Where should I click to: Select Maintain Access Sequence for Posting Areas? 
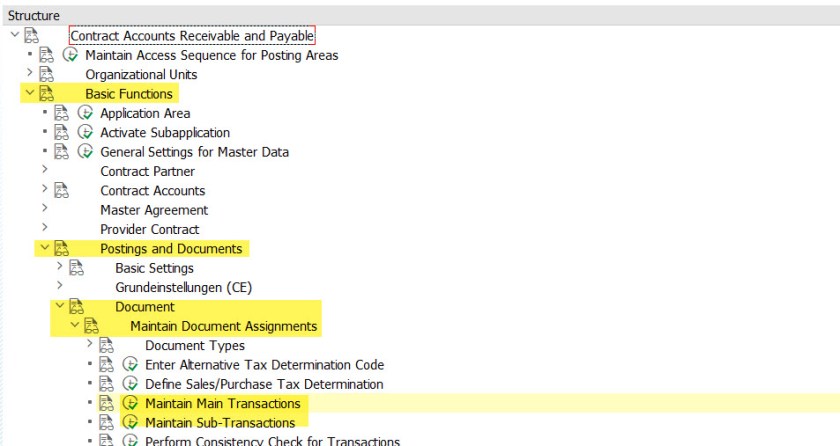(212, 55)
